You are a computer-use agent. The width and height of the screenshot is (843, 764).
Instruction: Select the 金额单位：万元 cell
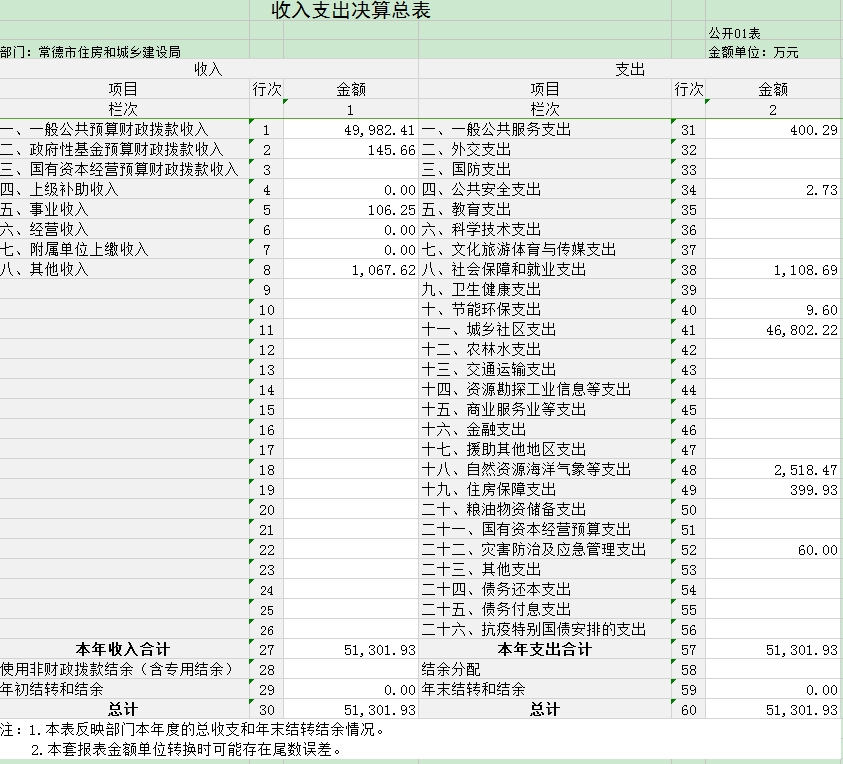(753, 51)
